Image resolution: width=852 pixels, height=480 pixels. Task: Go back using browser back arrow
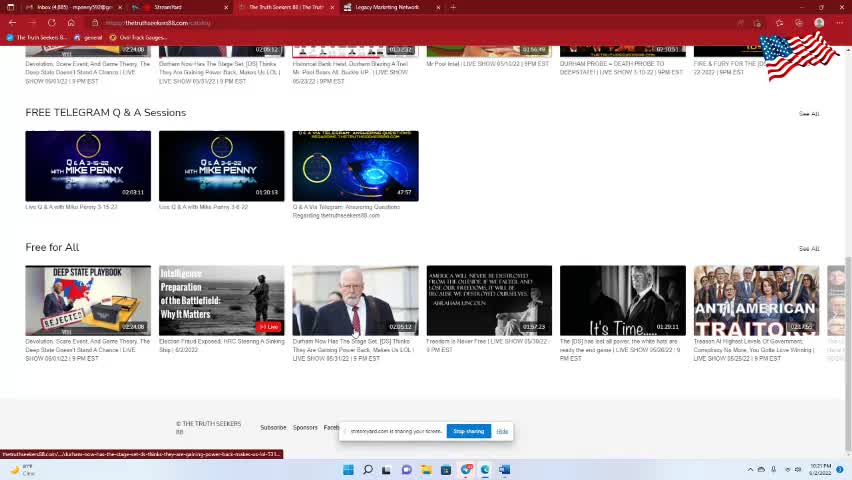pyautogui.click(x=12, y=23)
